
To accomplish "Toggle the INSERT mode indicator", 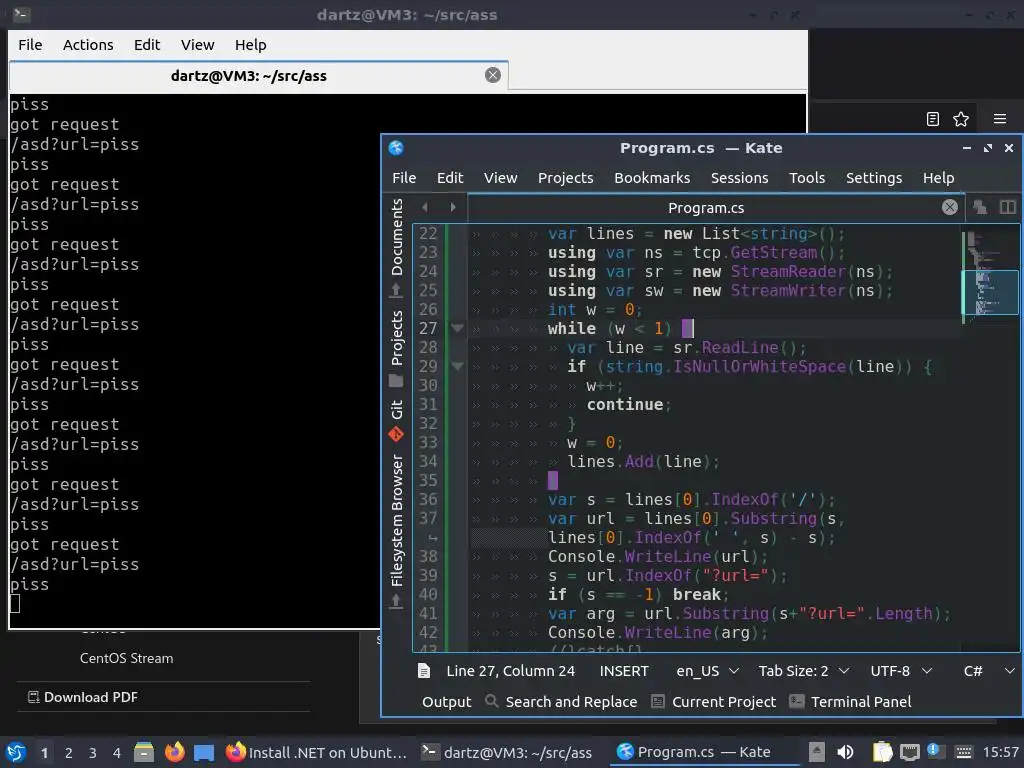I will [624, 671].
